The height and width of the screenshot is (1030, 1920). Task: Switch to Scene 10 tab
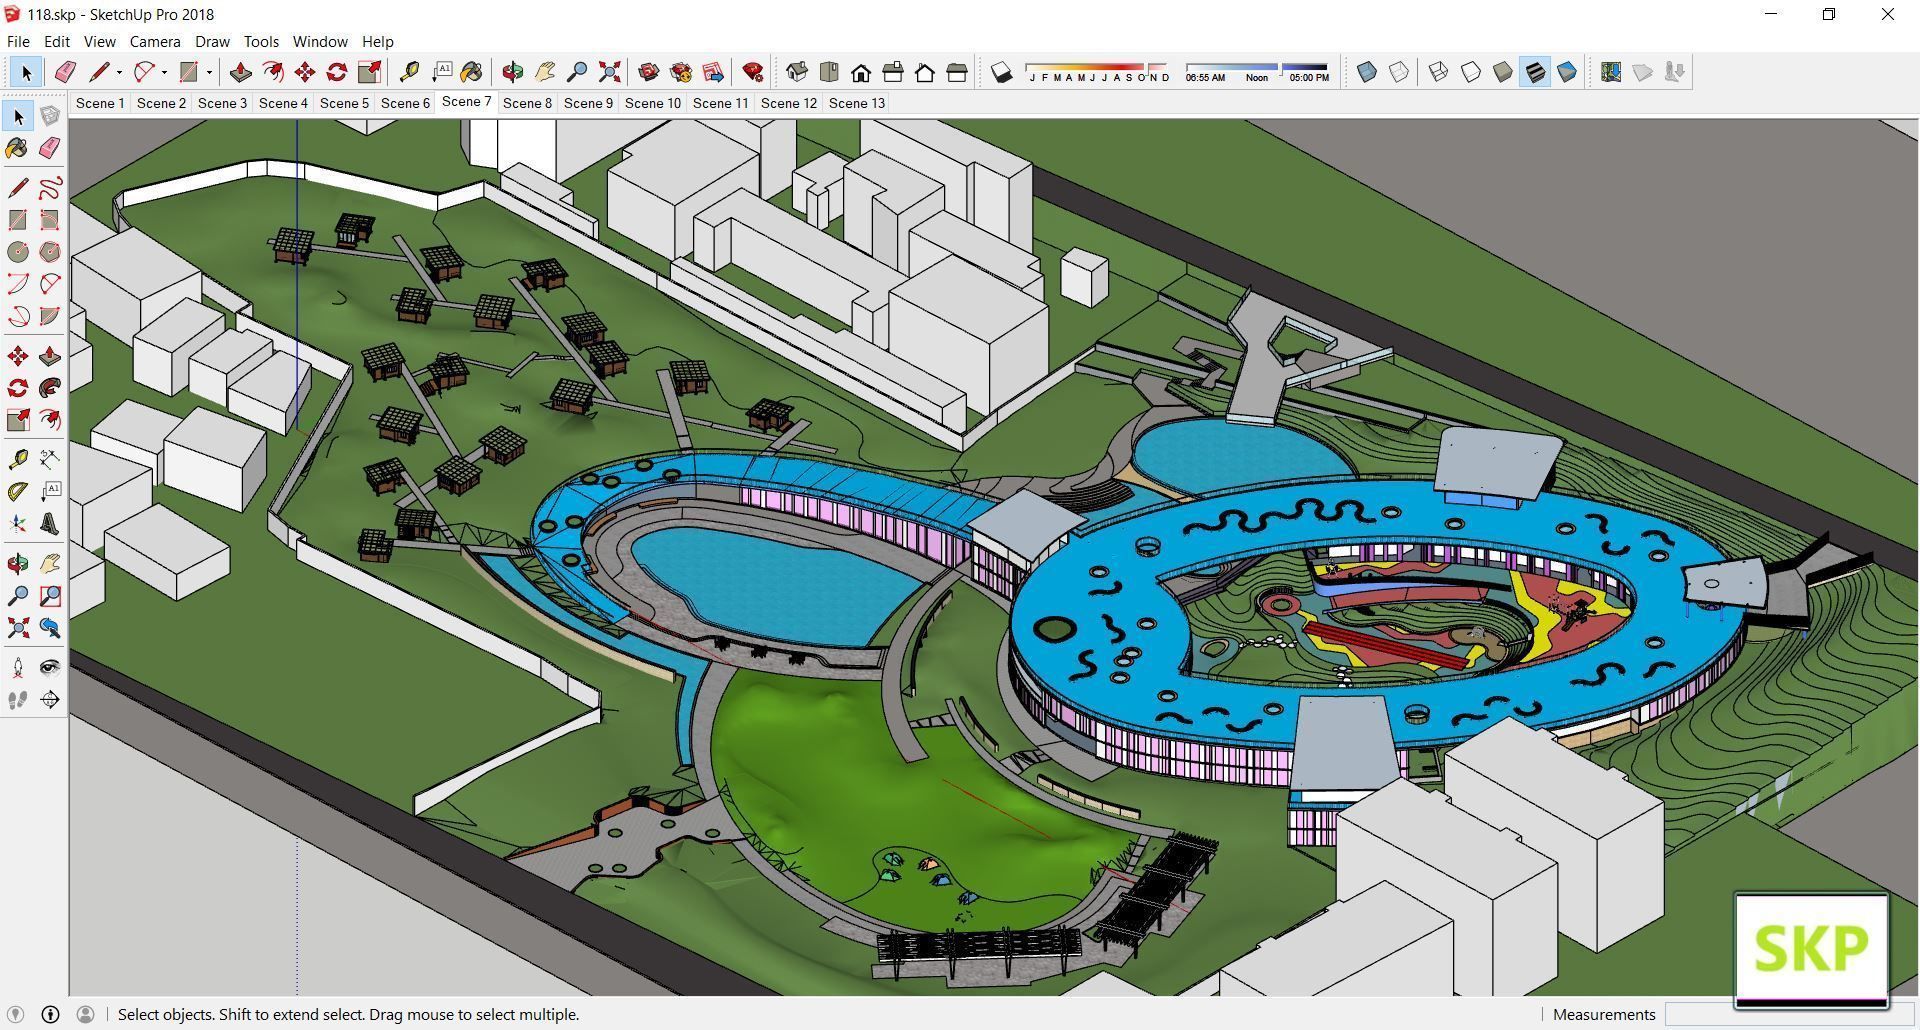(653, 103)
